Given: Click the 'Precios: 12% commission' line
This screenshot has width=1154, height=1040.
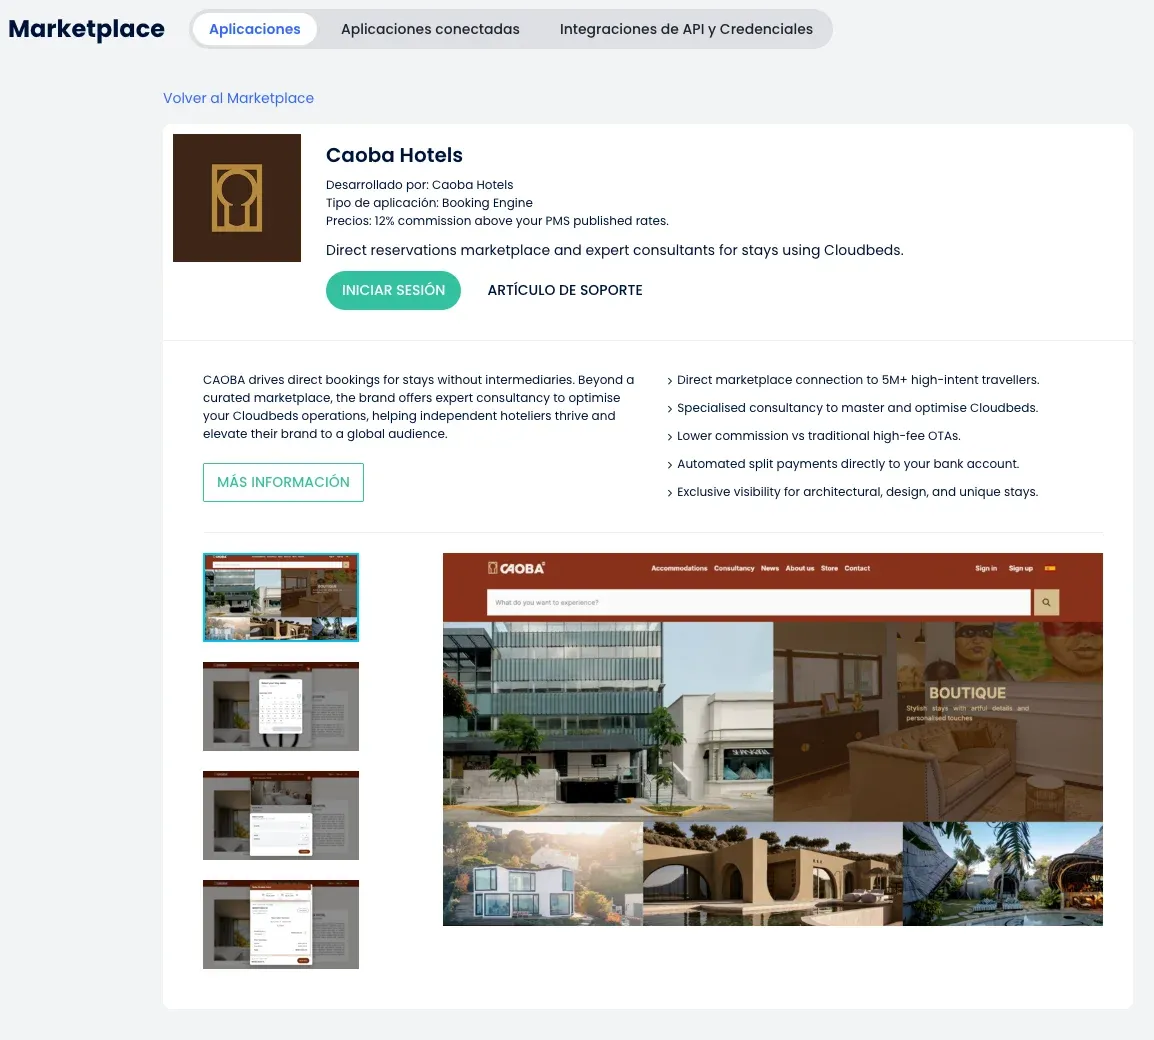Looking at the screenshot, I should point(498,221).
